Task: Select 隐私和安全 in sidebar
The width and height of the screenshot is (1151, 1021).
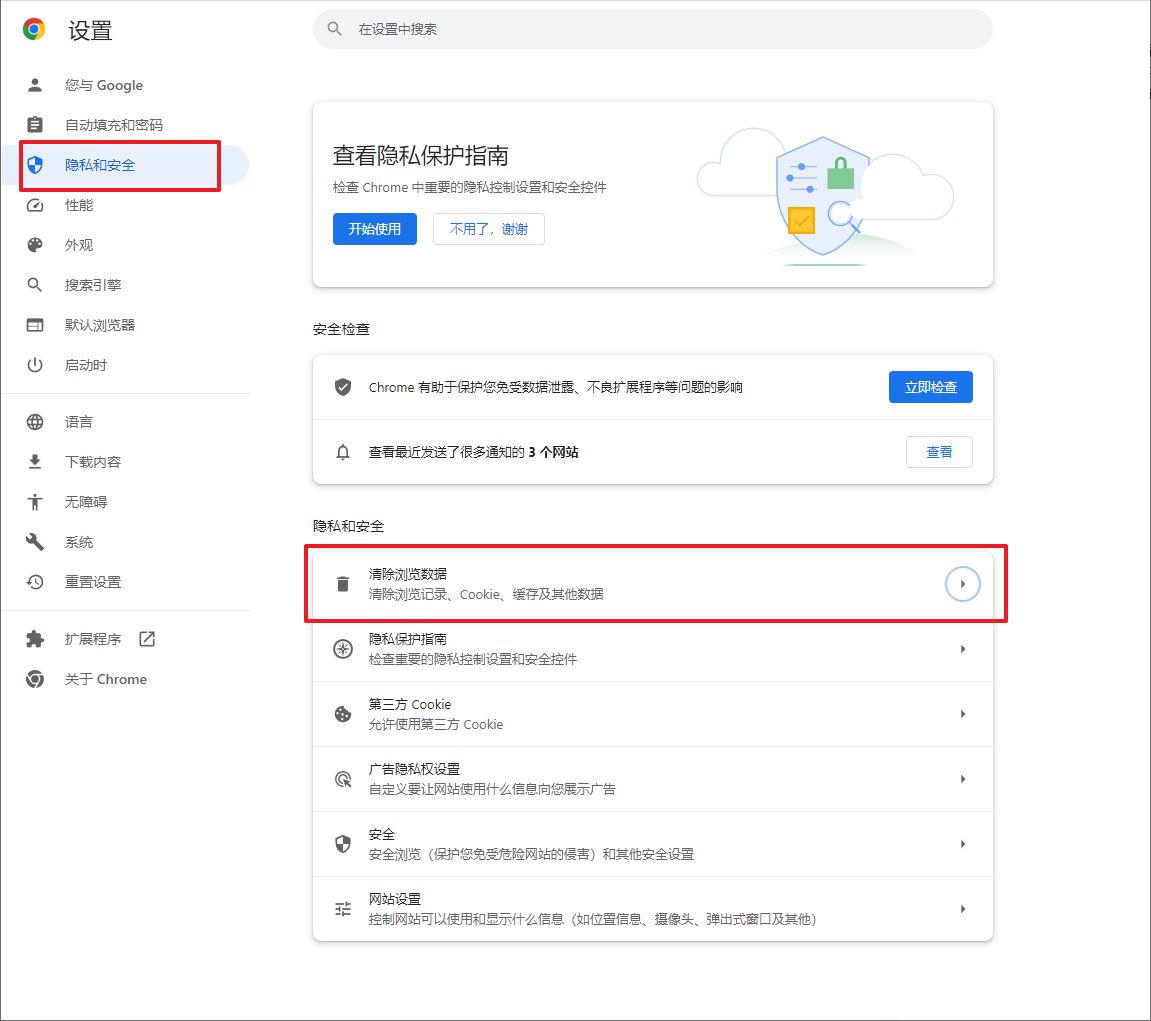Action: 125,165
